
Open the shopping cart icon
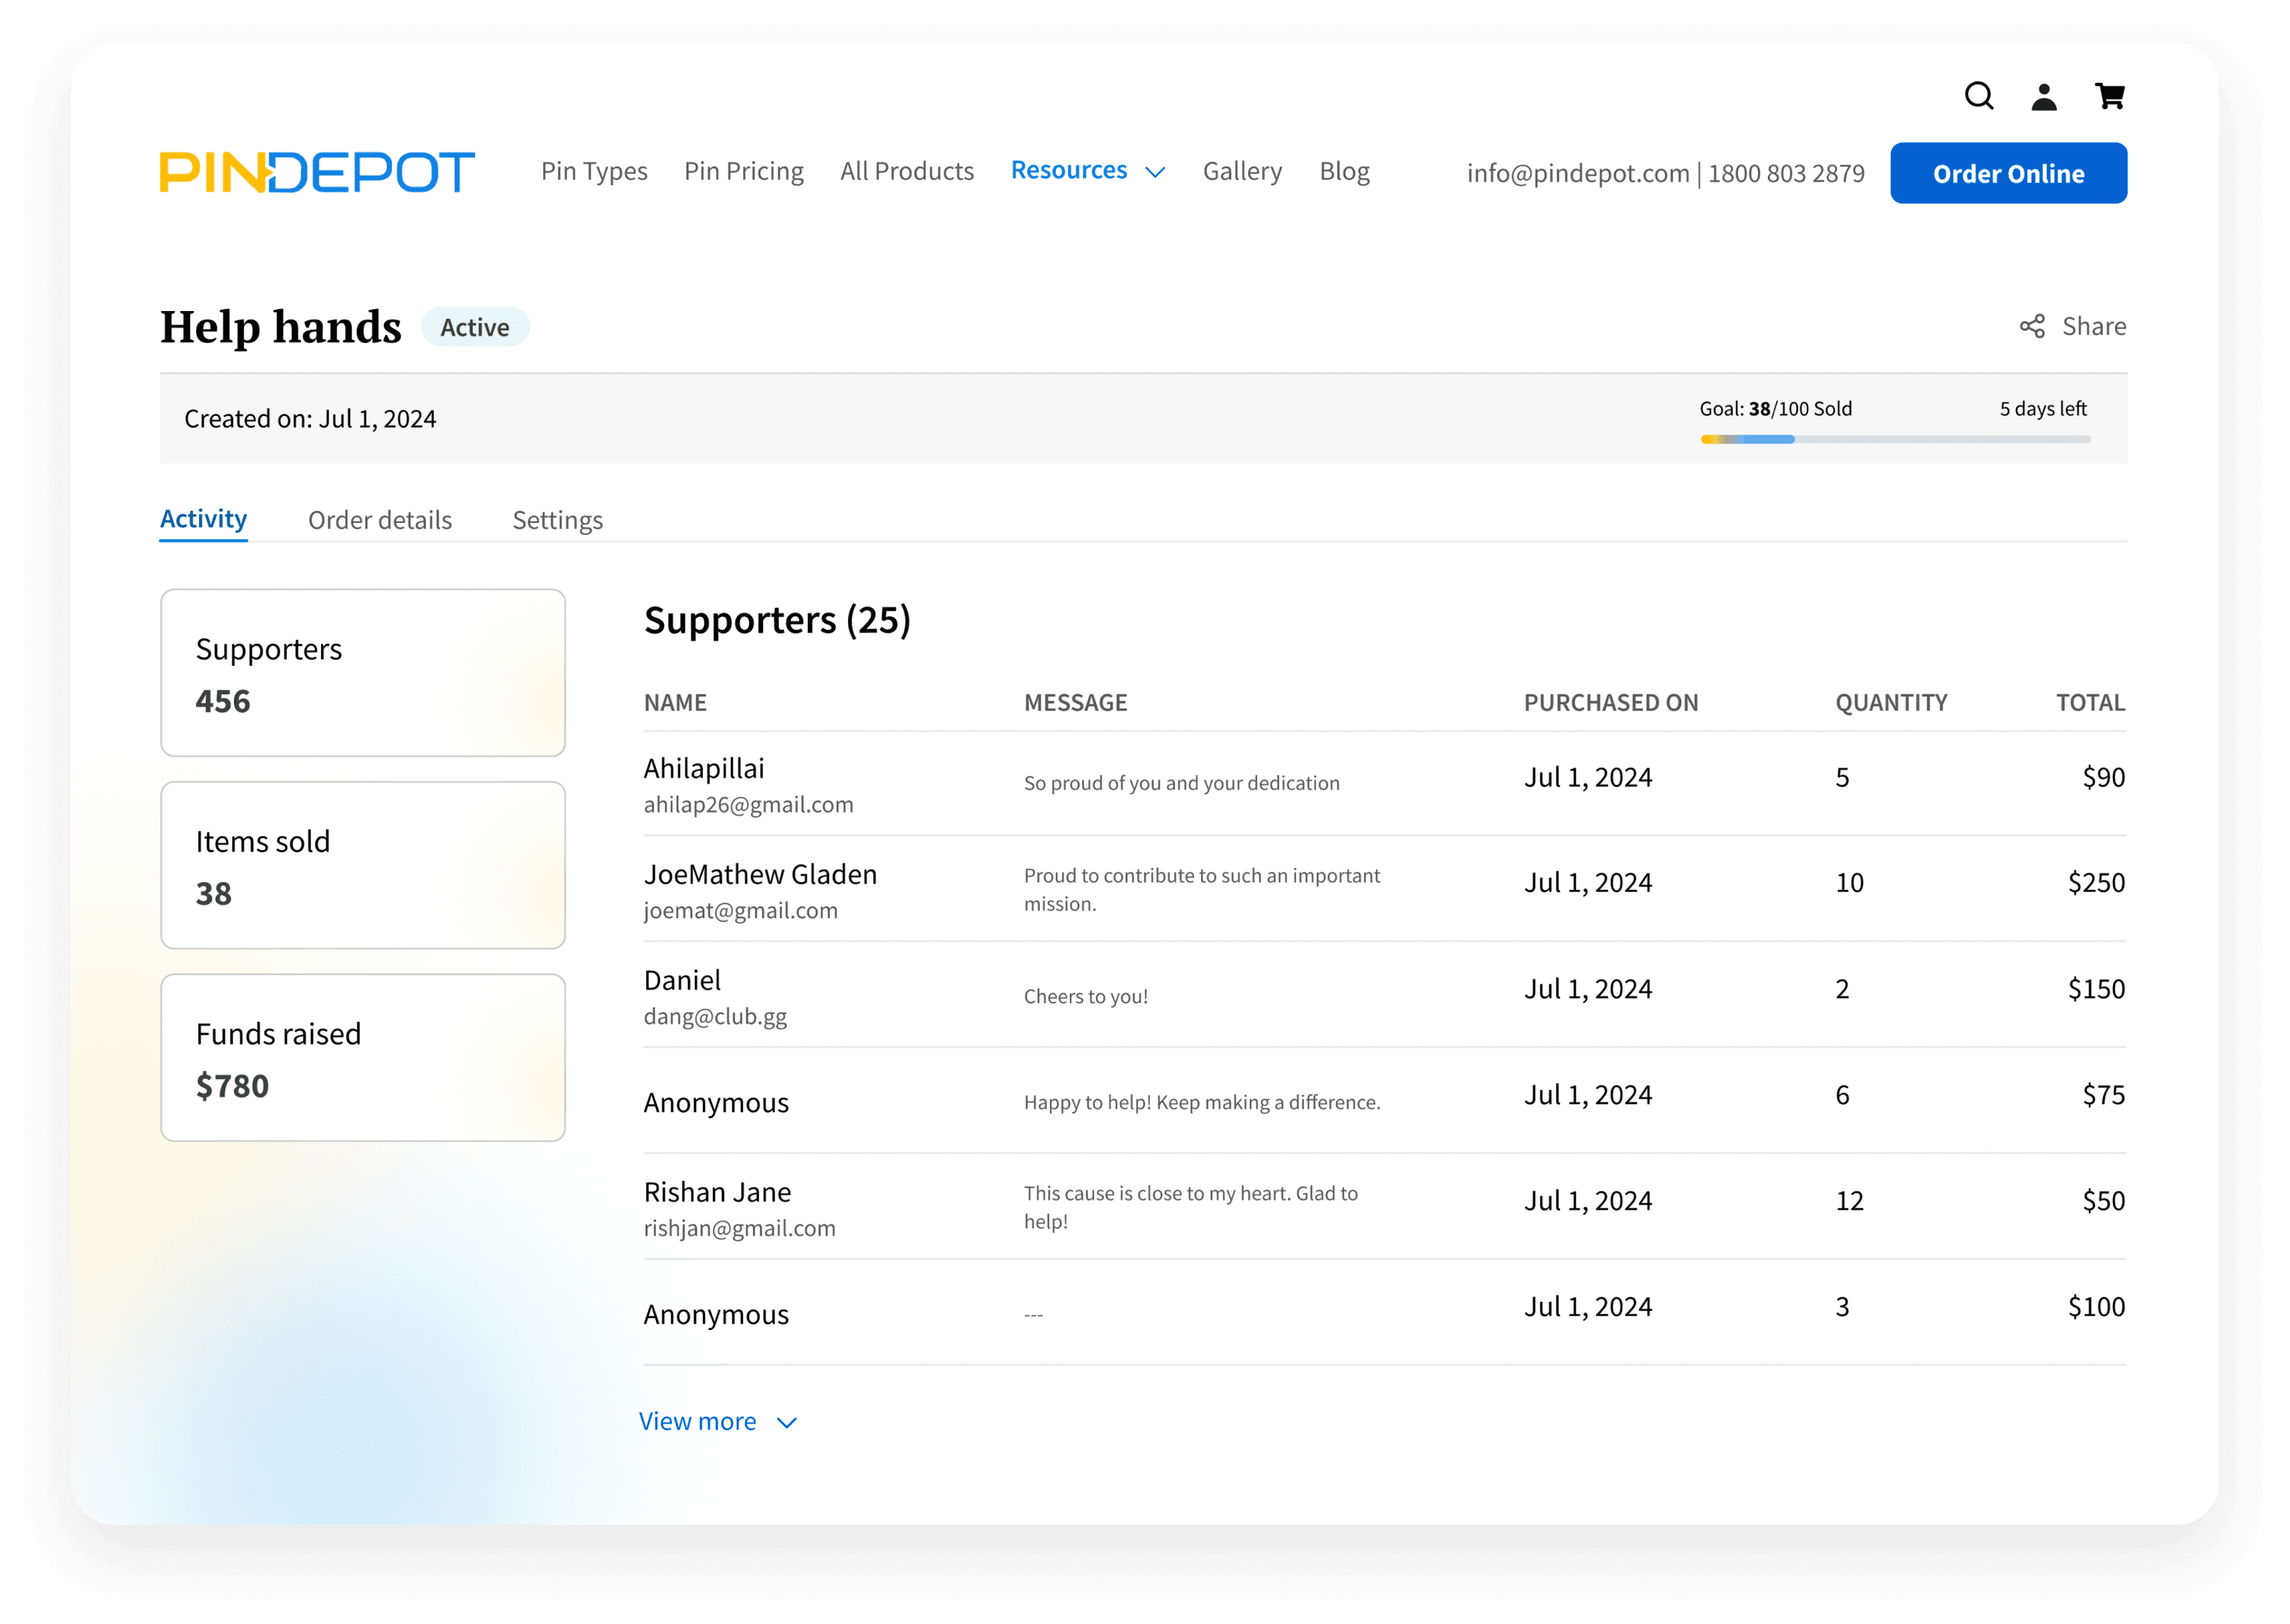2110,96
